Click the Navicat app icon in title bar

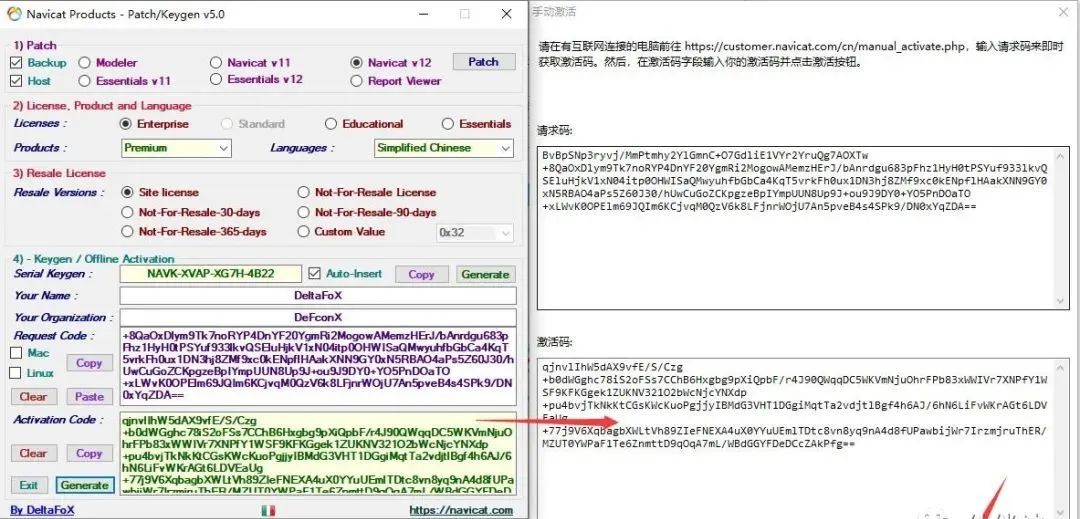(x=12, y=14)
